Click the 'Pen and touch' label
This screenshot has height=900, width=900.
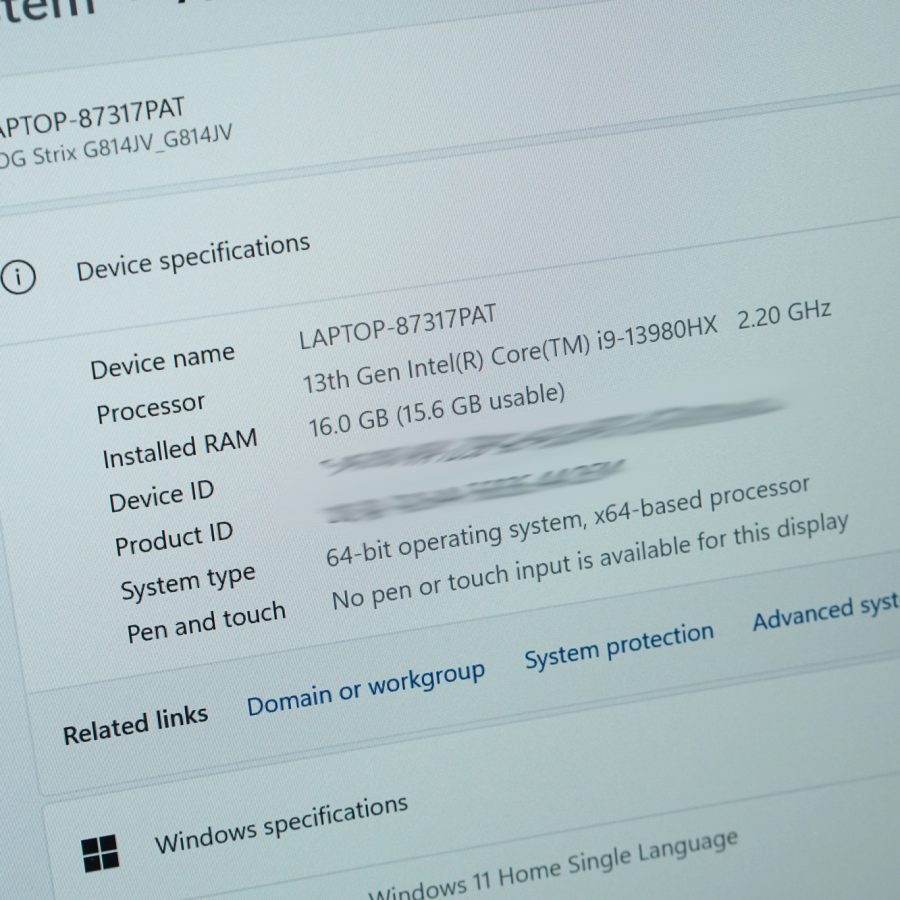[206, 622]
